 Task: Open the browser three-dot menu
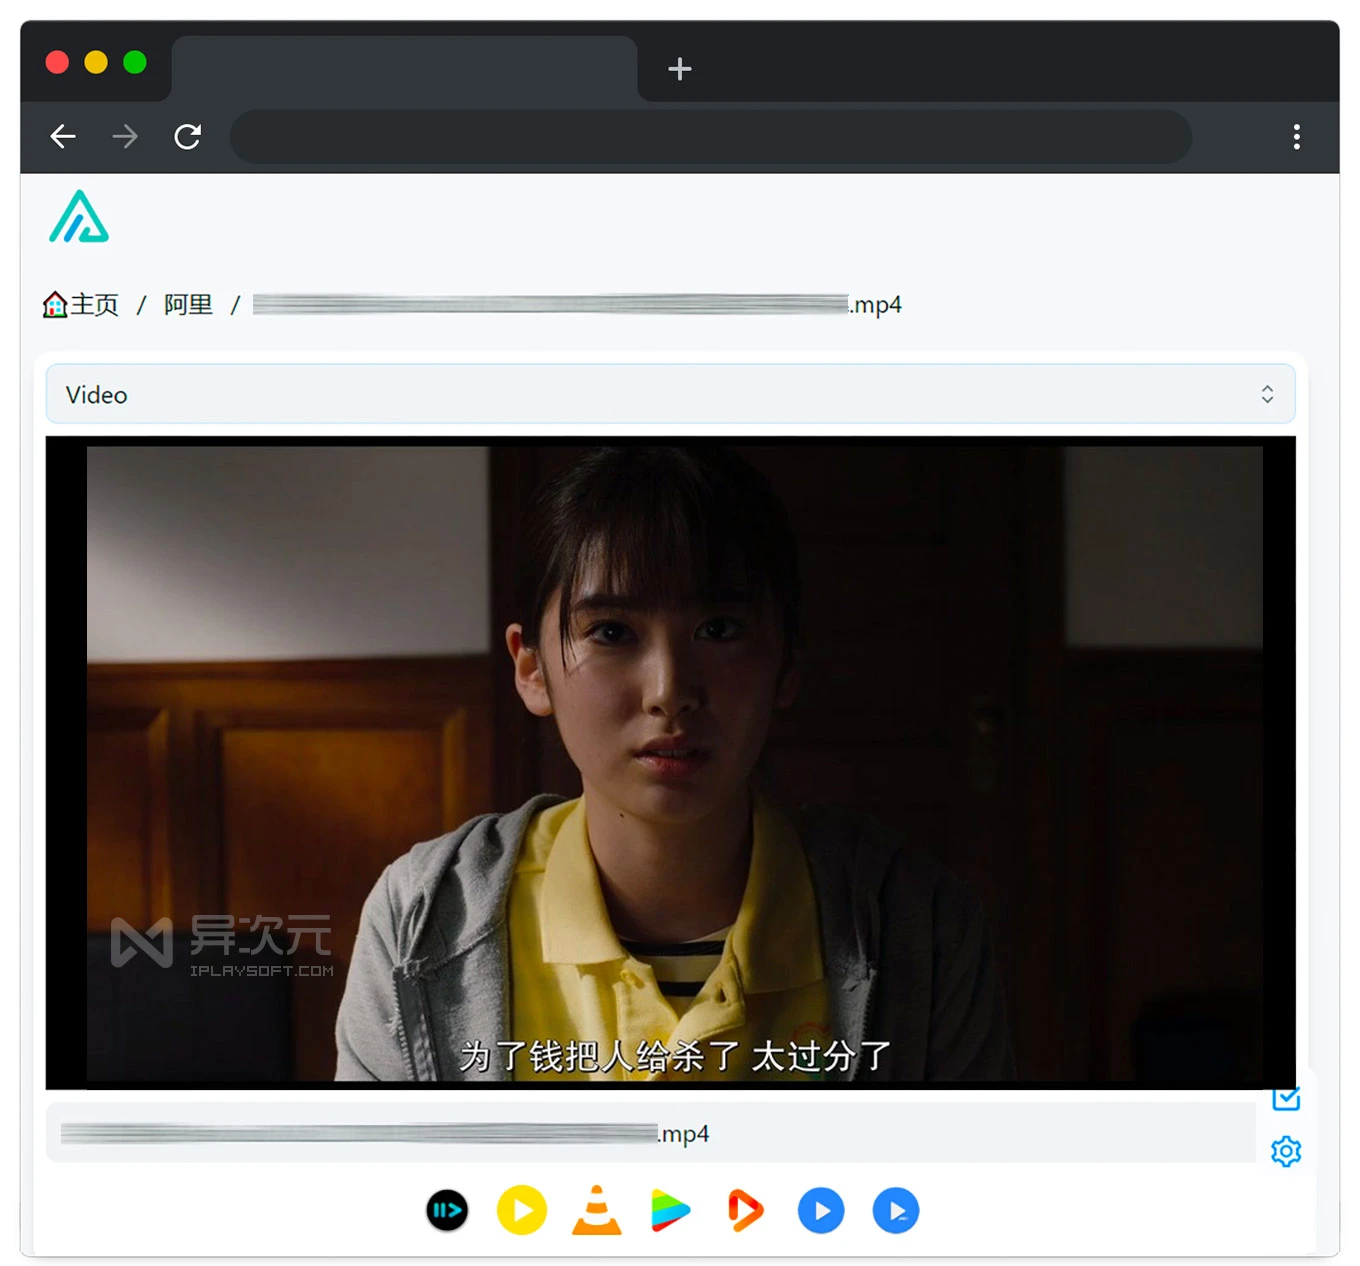[1297, 136]
